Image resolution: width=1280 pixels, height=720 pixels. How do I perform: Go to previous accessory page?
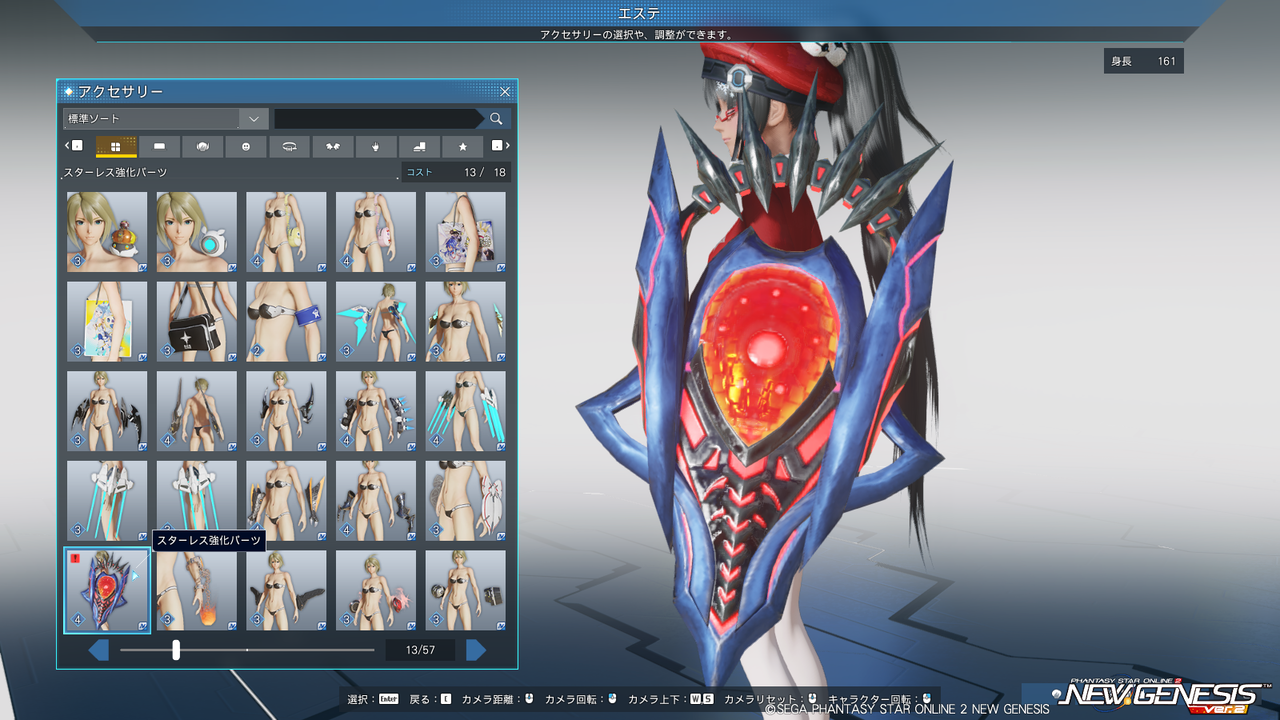[99, 650]
